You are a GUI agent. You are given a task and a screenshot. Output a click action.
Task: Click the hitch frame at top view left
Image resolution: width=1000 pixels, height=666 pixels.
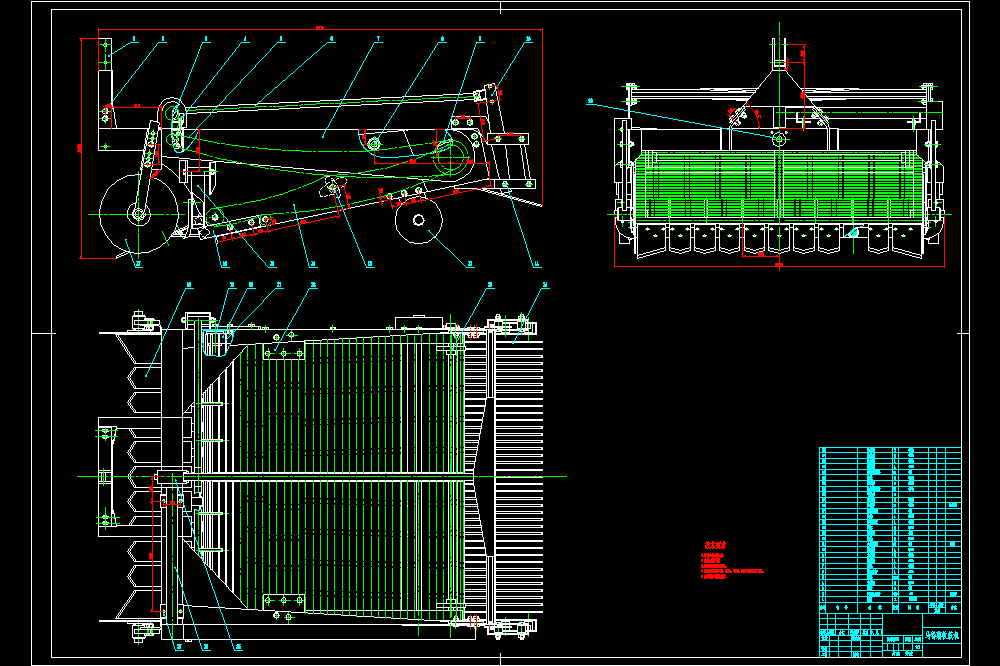107,477
